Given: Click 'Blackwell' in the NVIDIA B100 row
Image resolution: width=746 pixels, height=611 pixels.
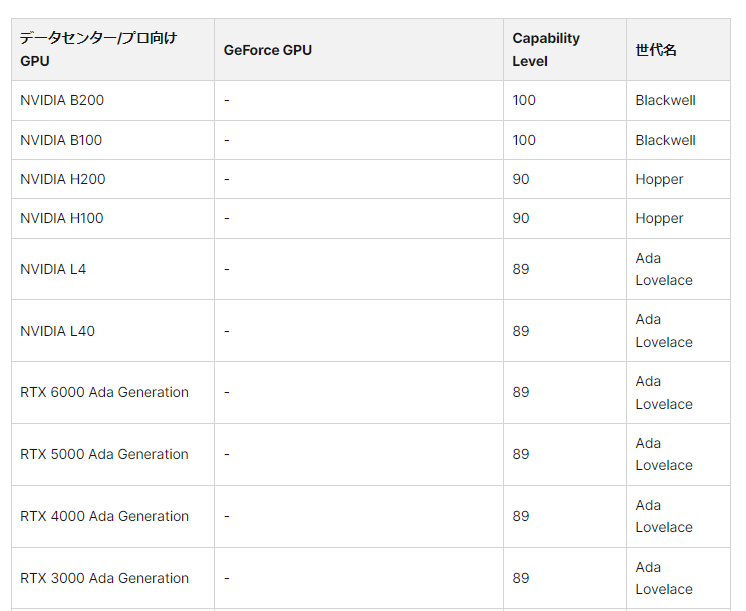Looking at the screenshot, I should tap(665, 140).
